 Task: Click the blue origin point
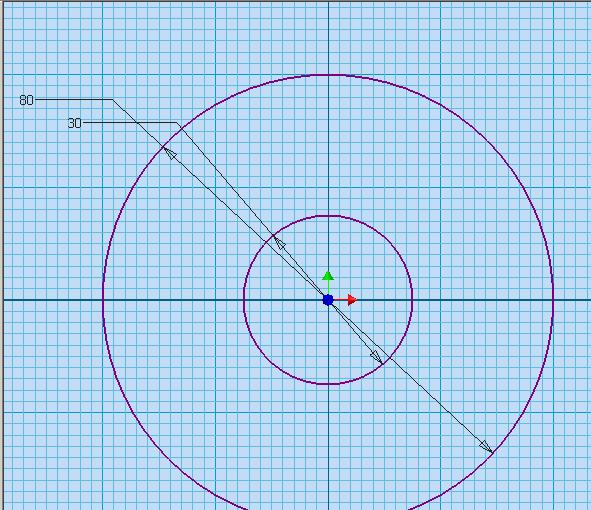click(x=328, y=300)
